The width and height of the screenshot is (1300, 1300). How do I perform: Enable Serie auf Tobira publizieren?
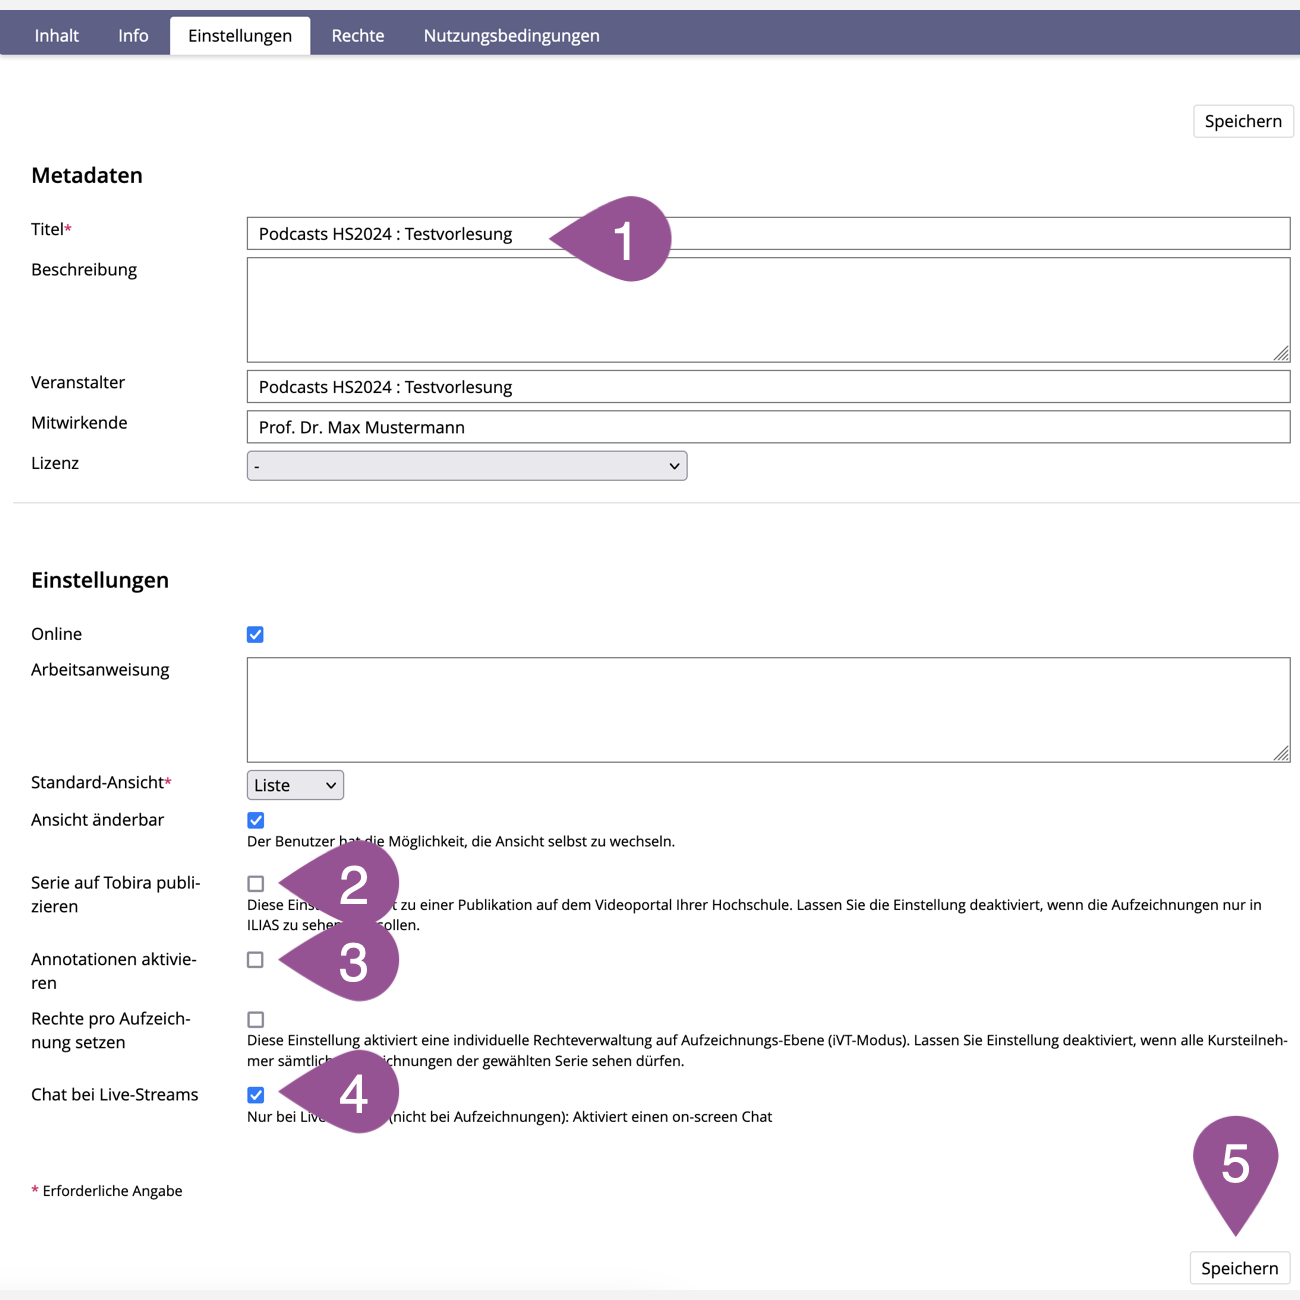click(x=256, y=884)
